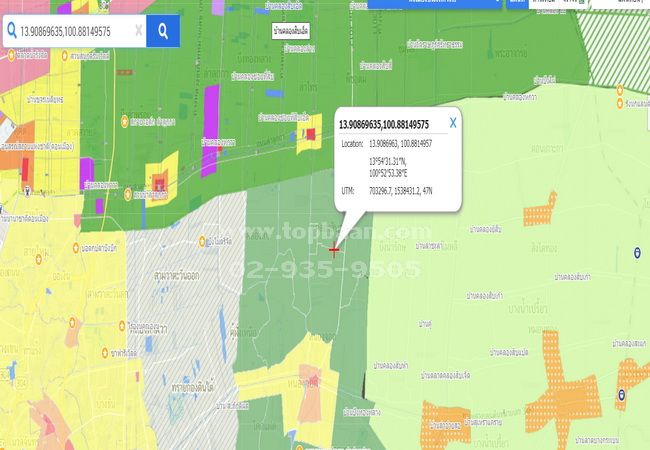Viewport: 650px width, 450px height.
Task: Close the coordinates info popup
Action: (x=452, y=123)
